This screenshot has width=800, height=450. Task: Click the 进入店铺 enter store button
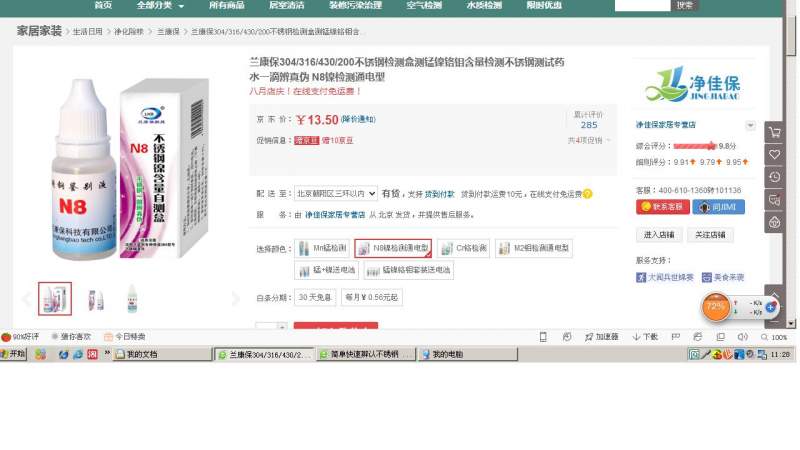(659, 235)
